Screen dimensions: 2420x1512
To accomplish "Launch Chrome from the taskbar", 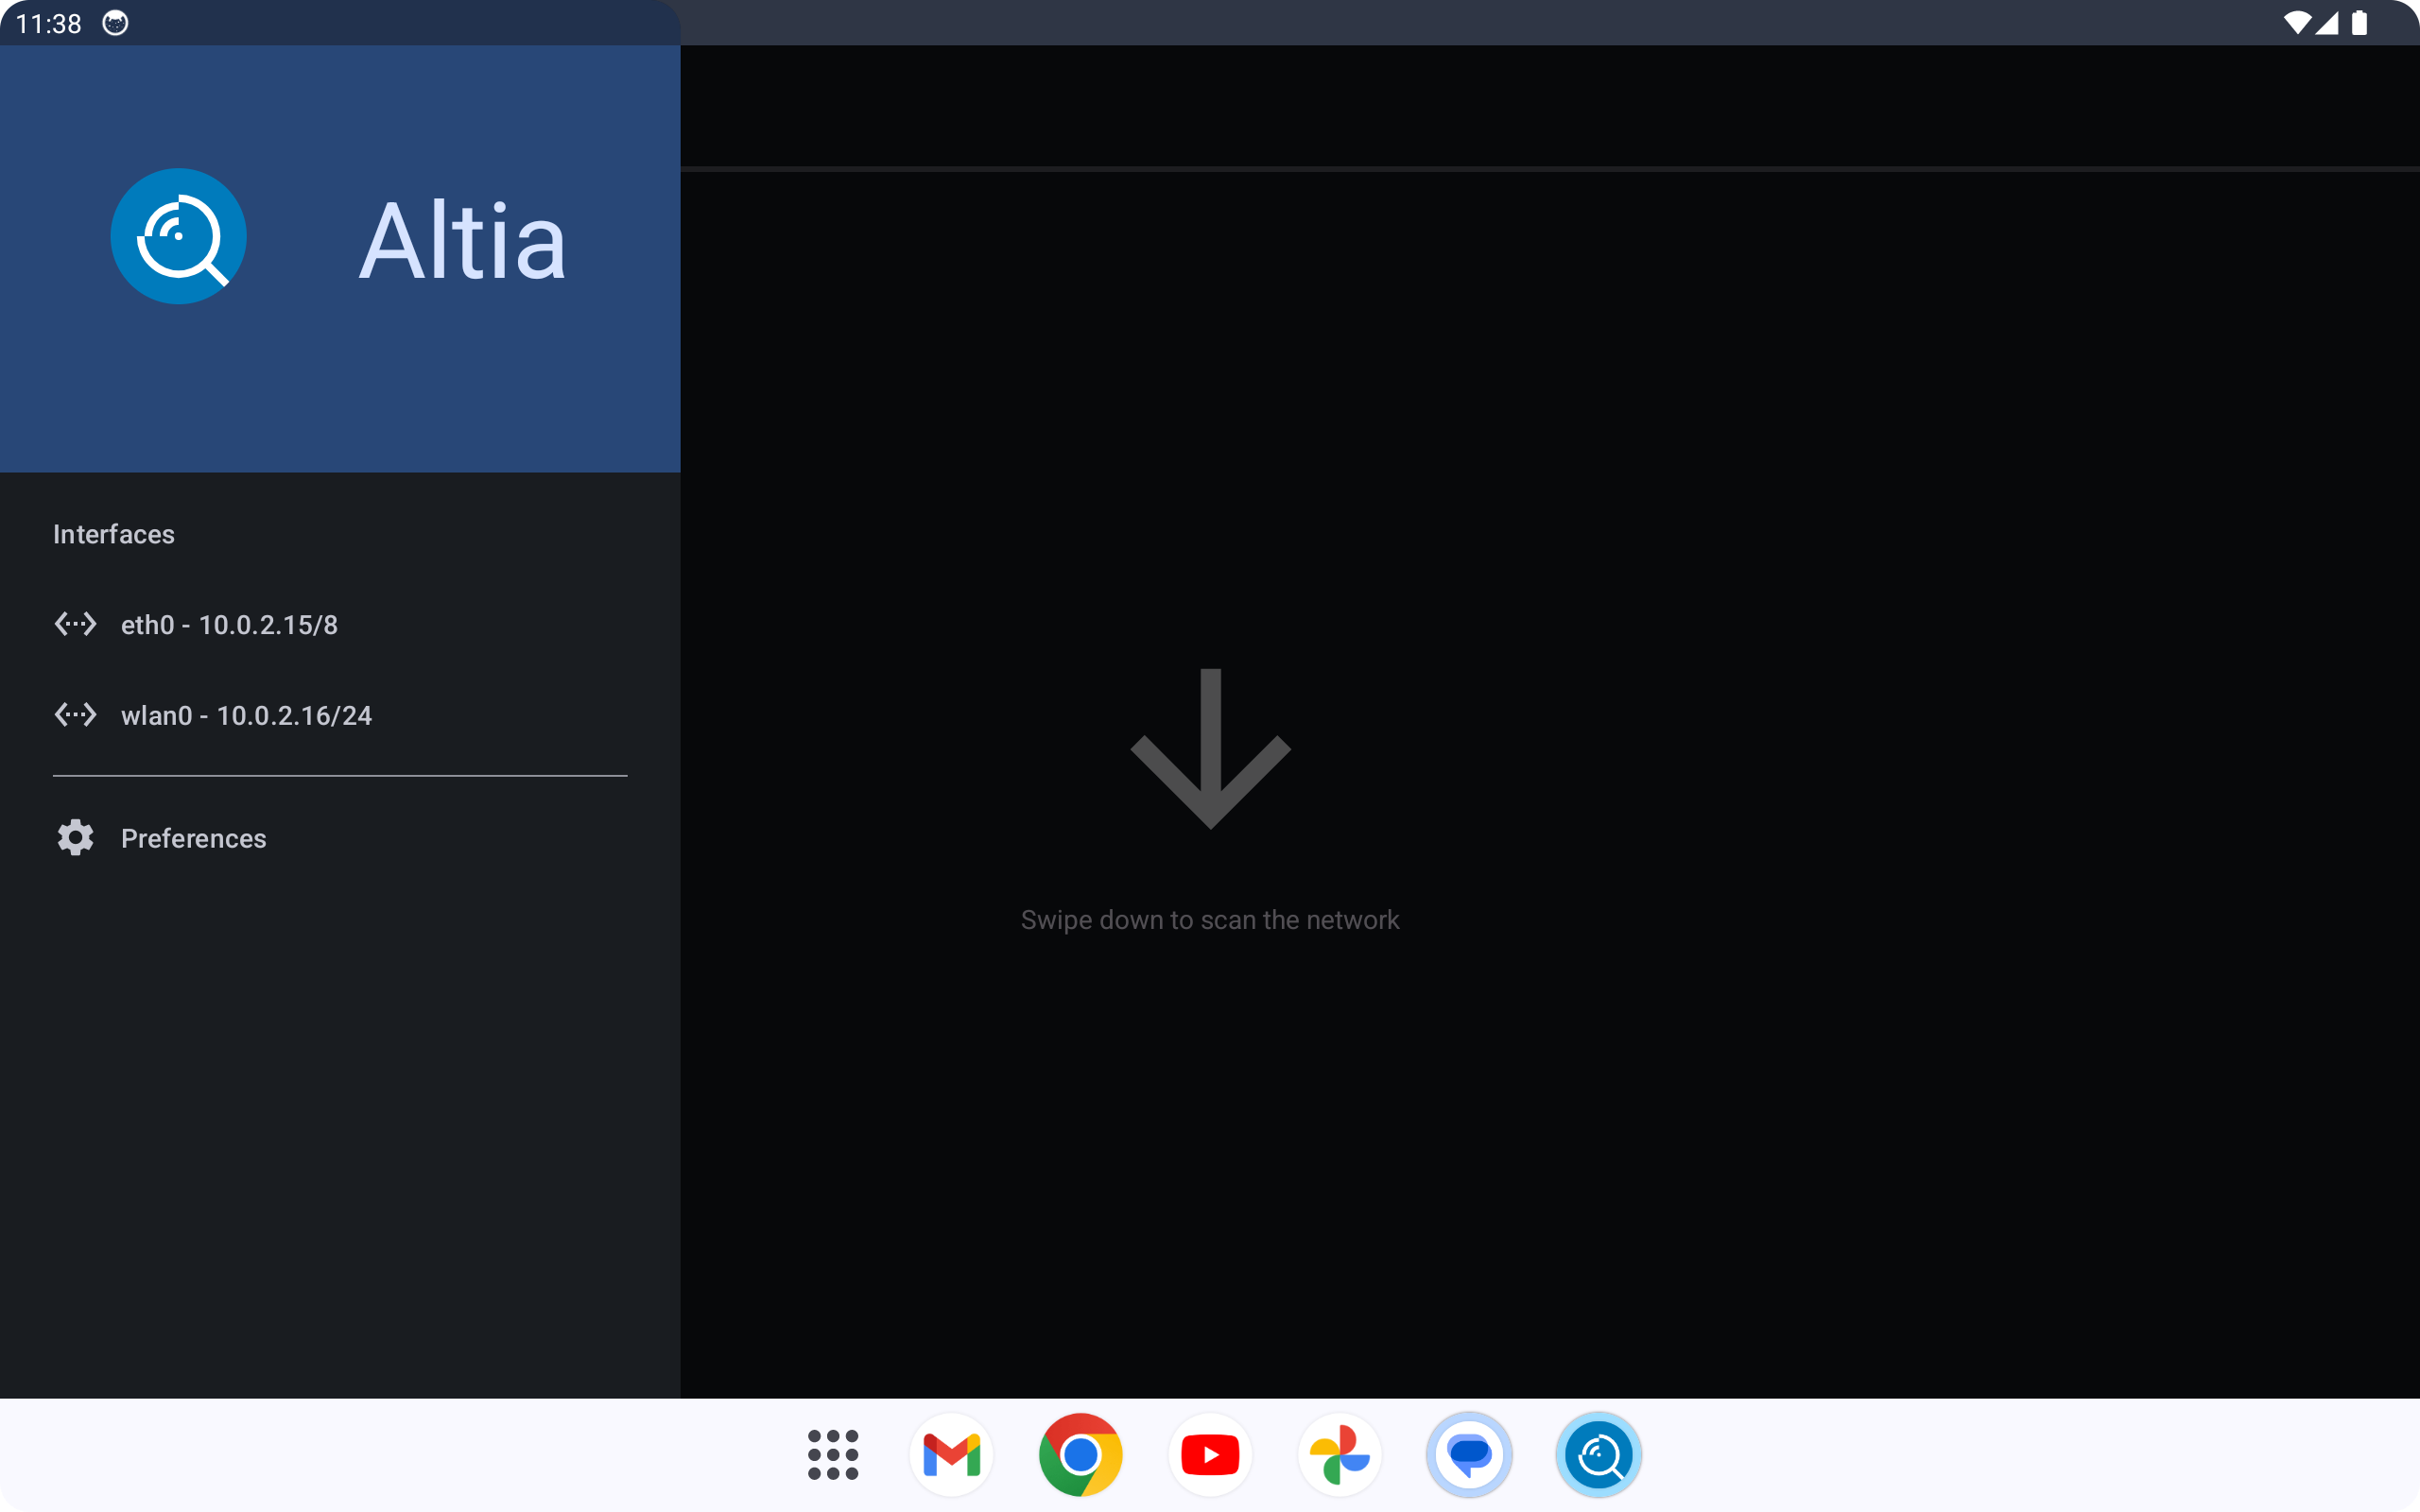I will (x=1080, y=1454).
